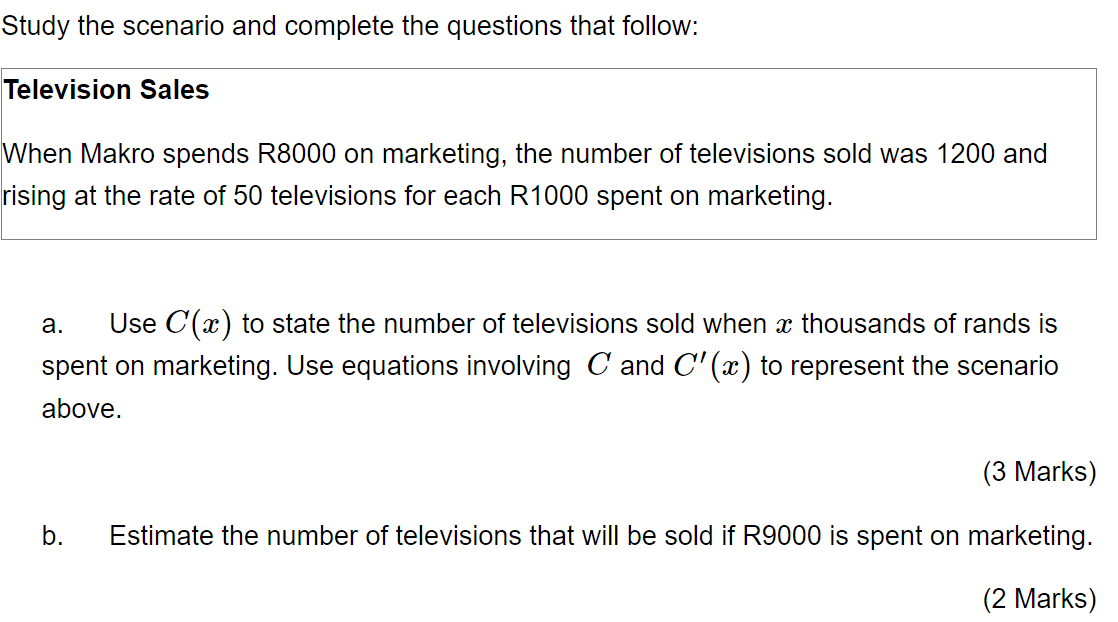1118x622 pixels.
Task: Click the "Television Sales" bold heading
Action: click(106, 90)
